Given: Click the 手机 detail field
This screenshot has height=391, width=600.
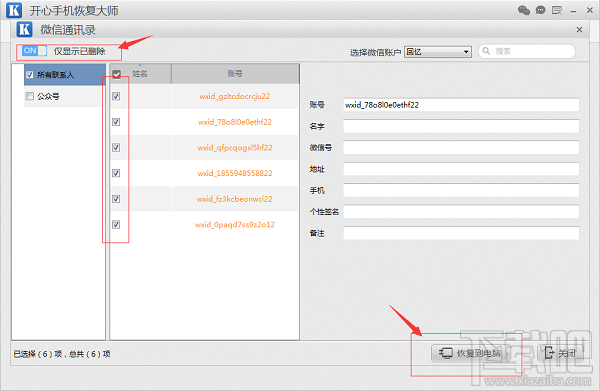Looking at the screenshot, I should (461, 191).
